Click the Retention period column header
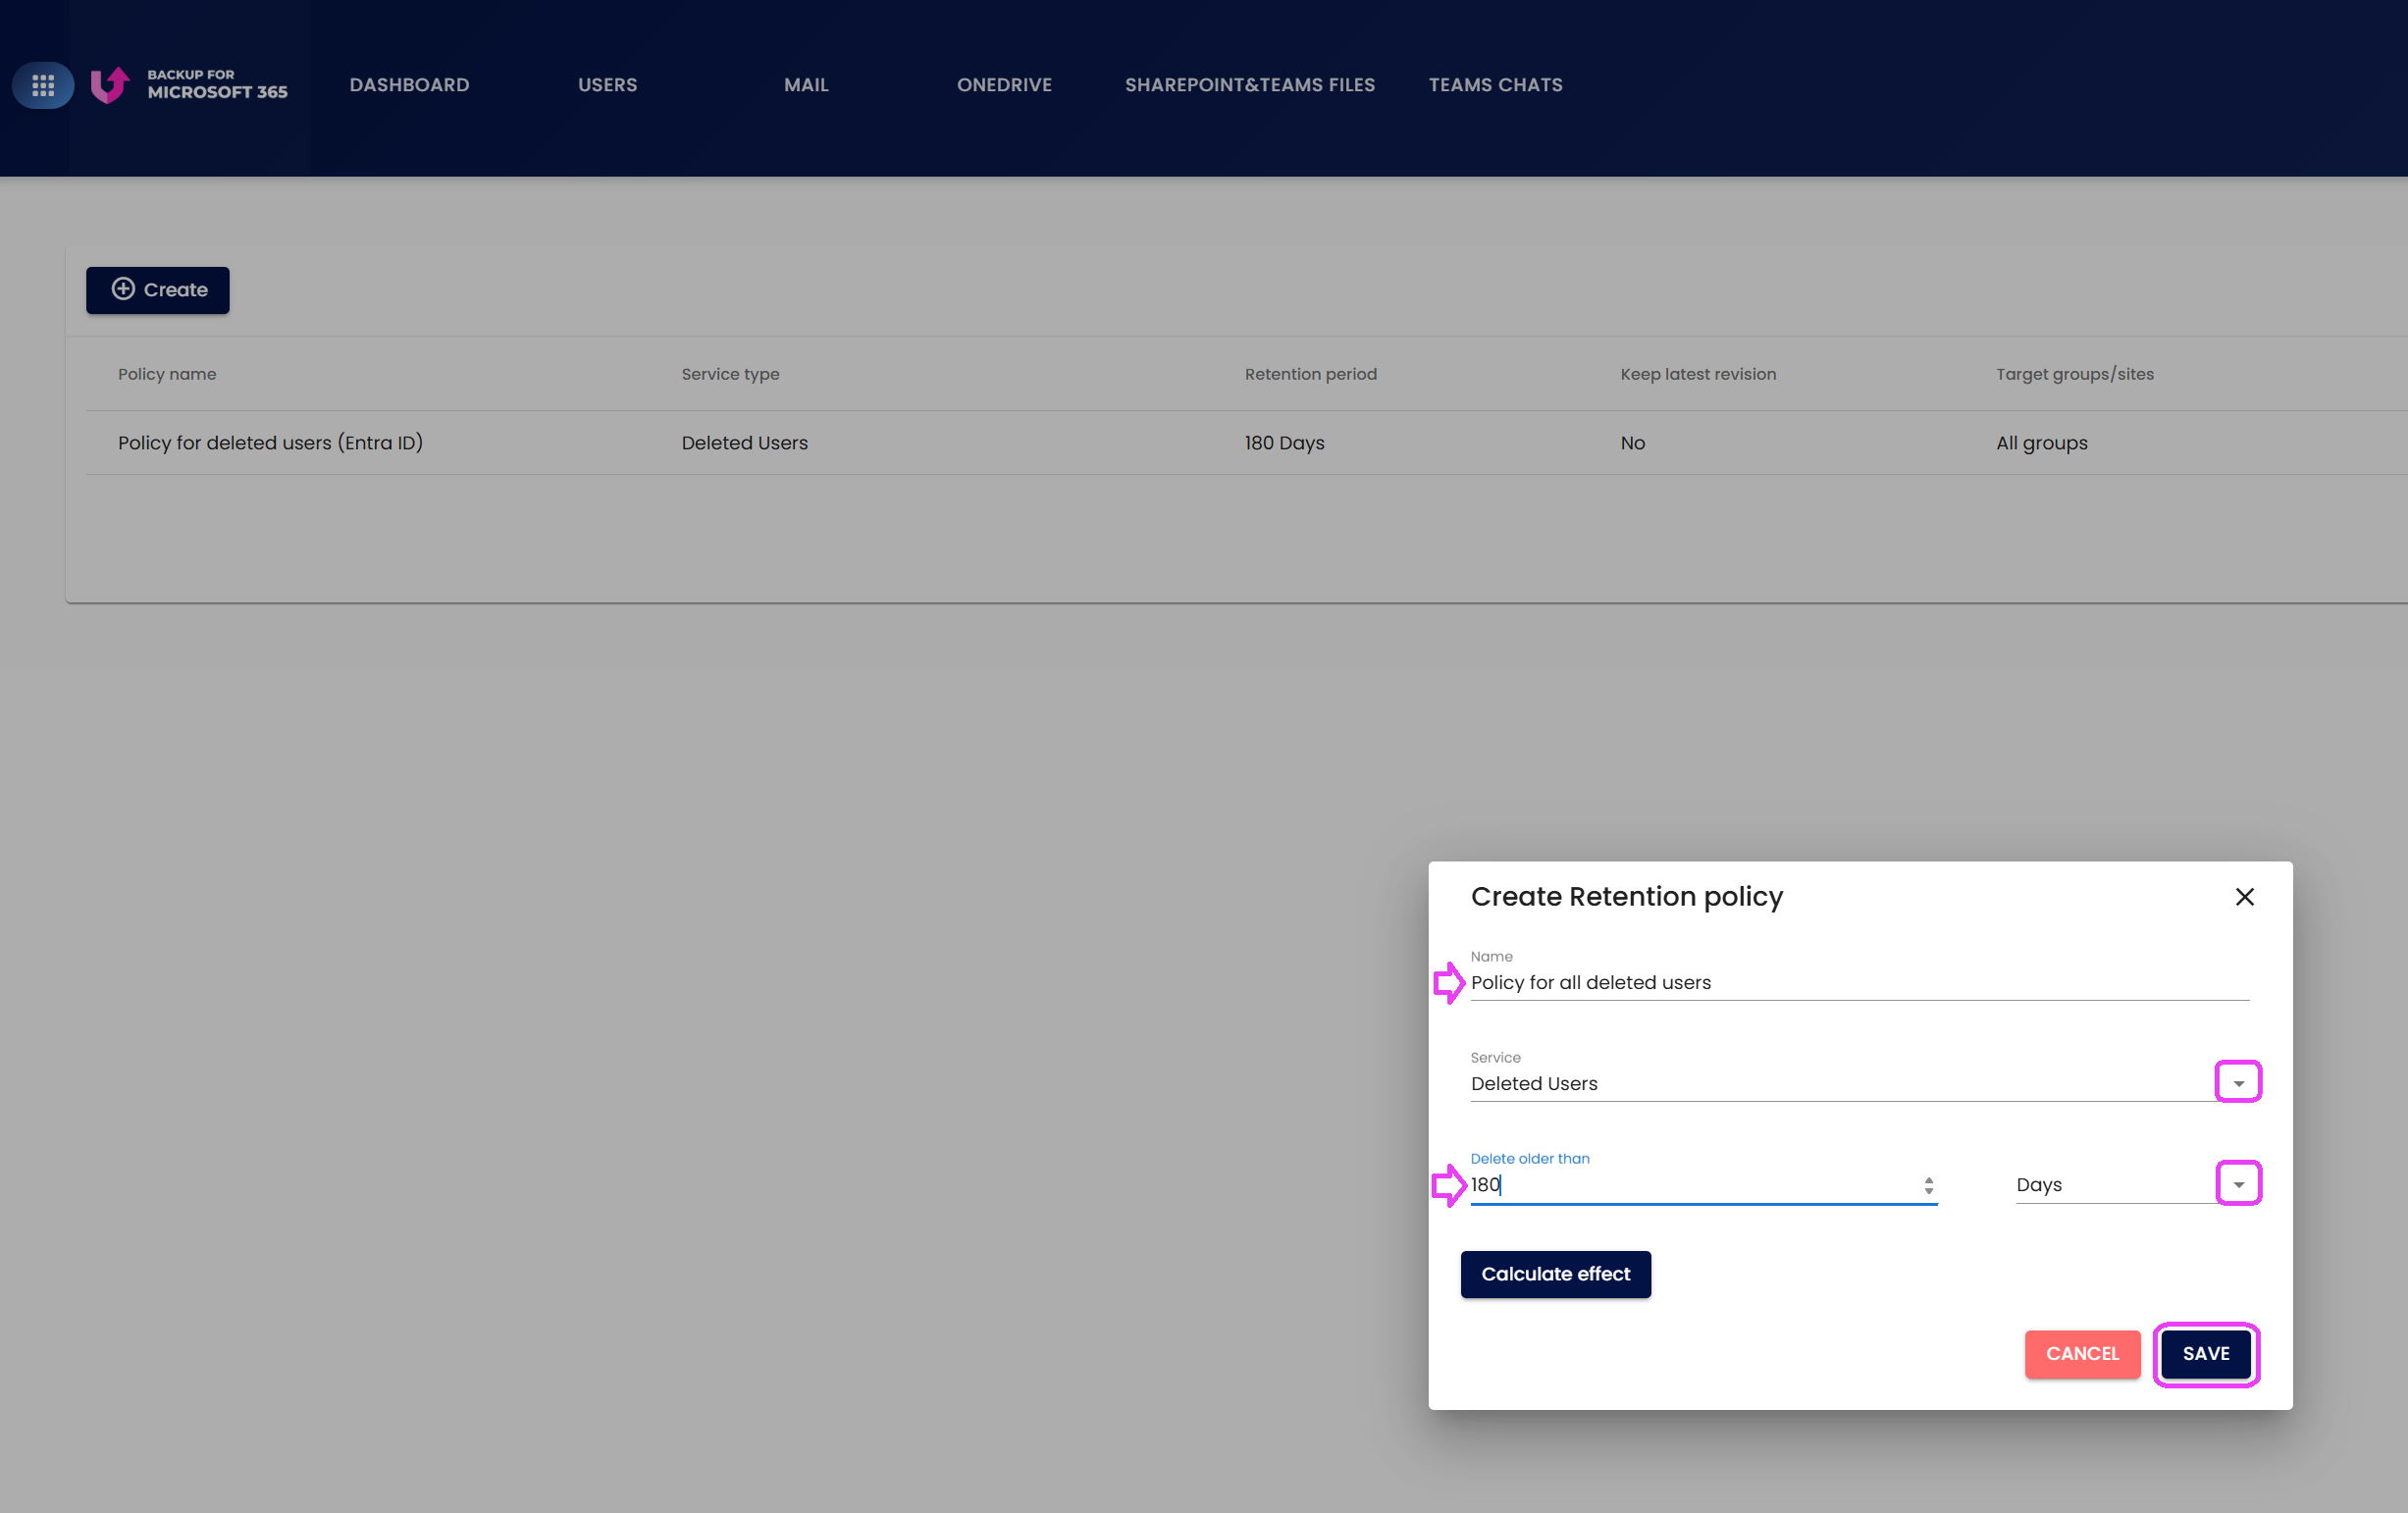This screenshot has height=1513, width=2408. 1310,374
